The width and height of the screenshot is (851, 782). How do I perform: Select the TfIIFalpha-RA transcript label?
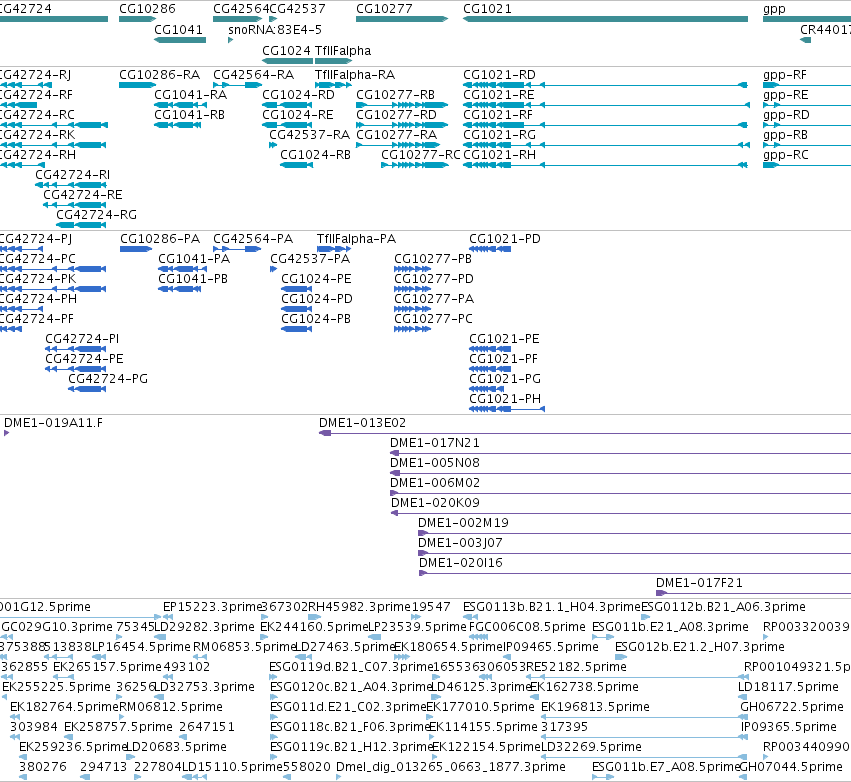(x=354, y=74)
